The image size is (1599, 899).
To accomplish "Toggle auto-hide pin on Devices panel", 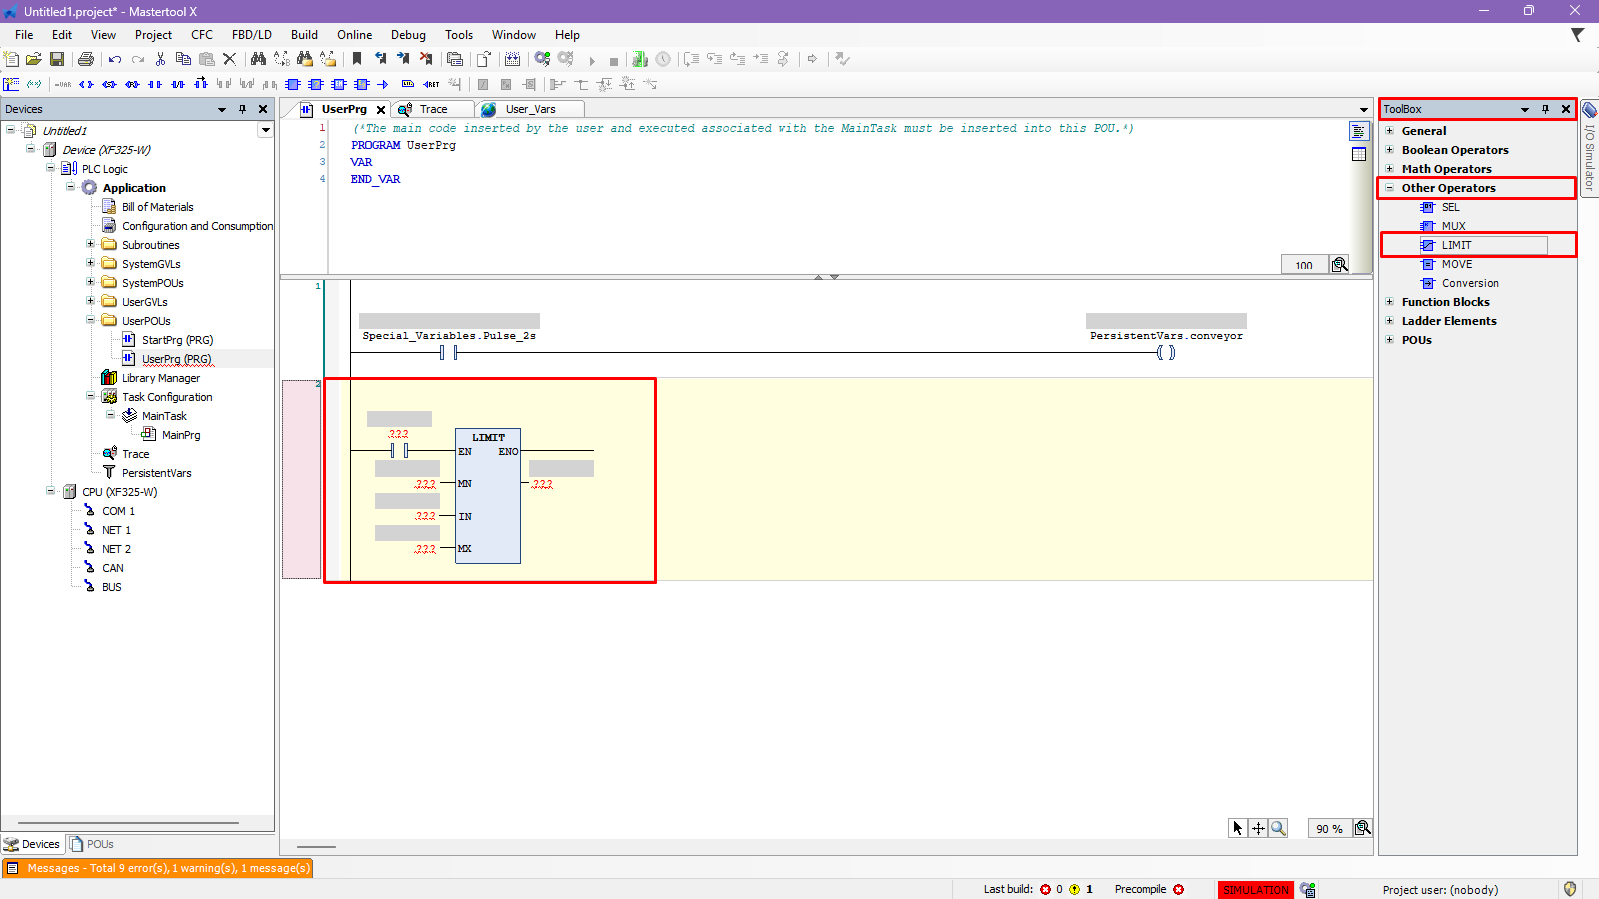I will pyautogui.click(x=242, y=109).
